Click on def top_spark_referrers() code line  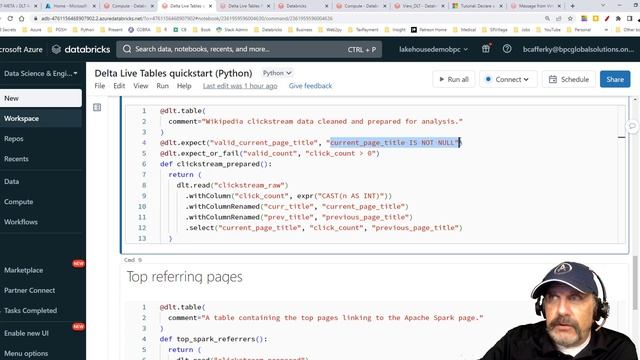point(213,339)
